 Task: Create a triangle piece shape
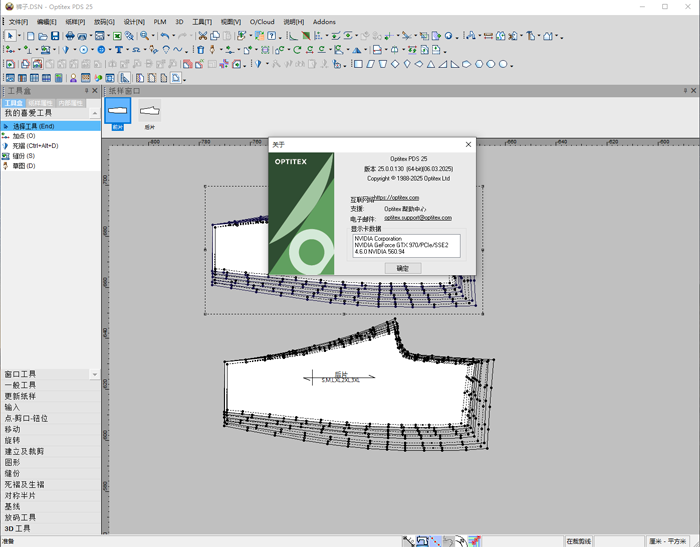(x=431, y=64)
